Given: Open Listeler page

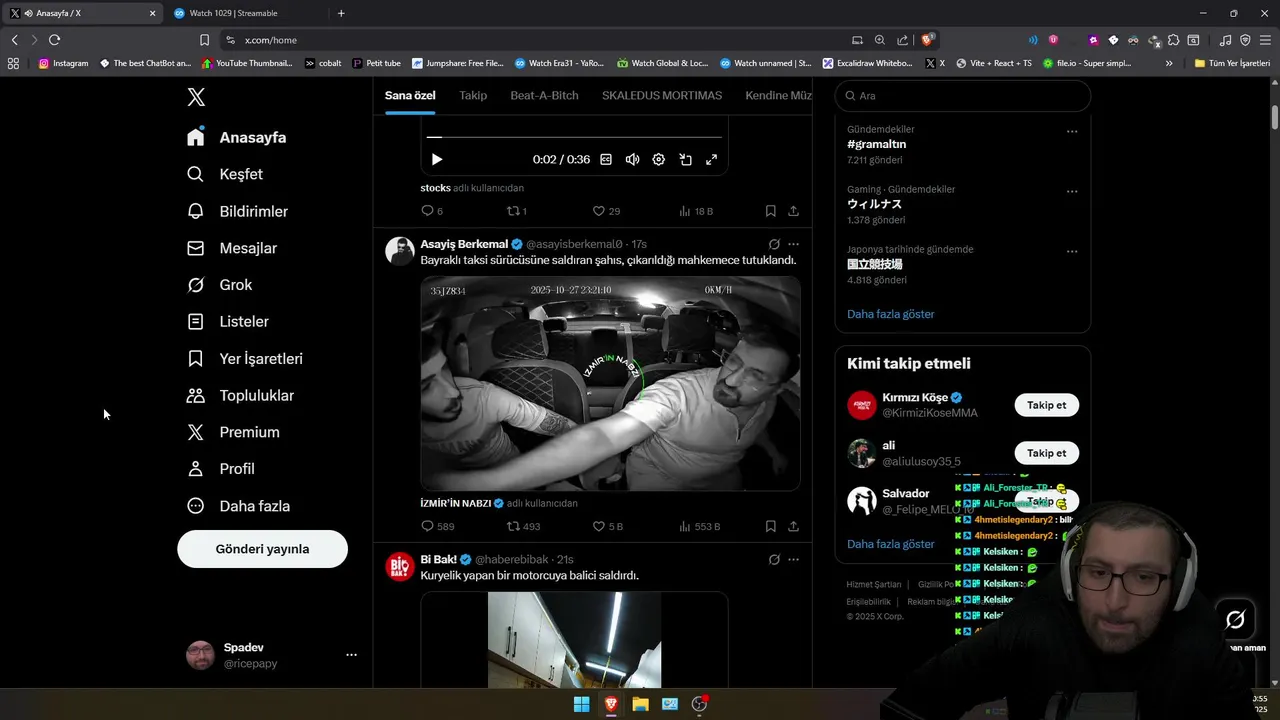Looking at the screenshot, I should [x=228, y=321].
